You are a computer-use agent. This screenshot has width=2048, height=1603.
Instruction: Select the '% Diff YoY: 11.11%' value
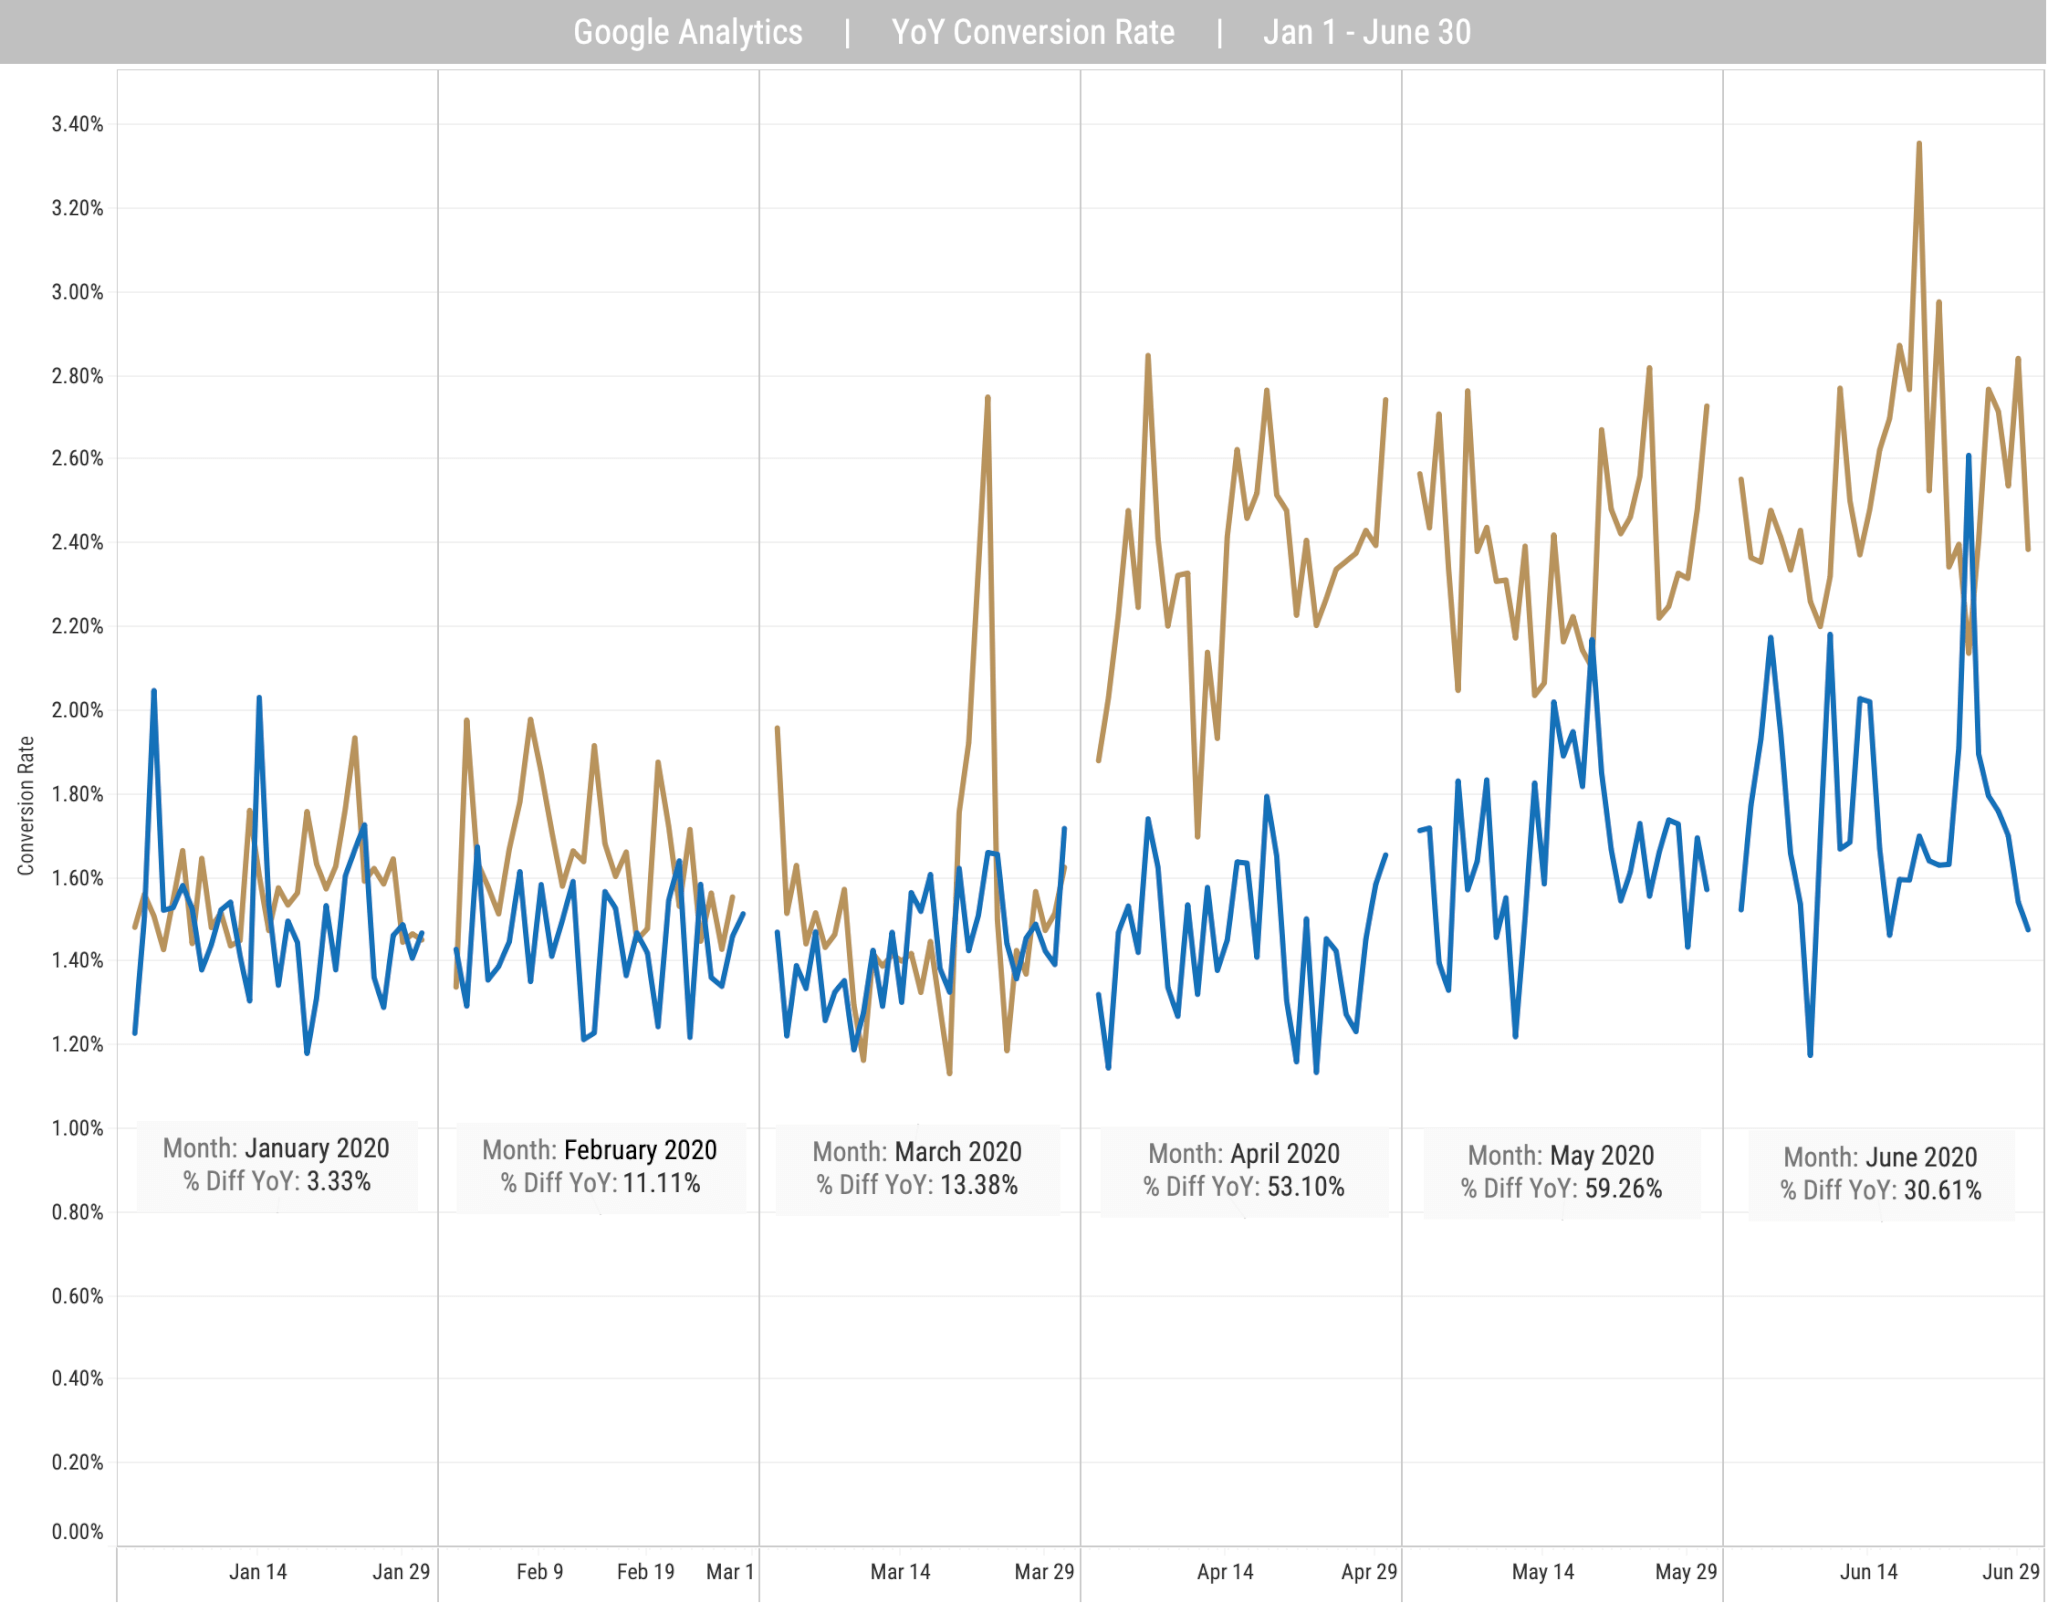point(600,1183)
